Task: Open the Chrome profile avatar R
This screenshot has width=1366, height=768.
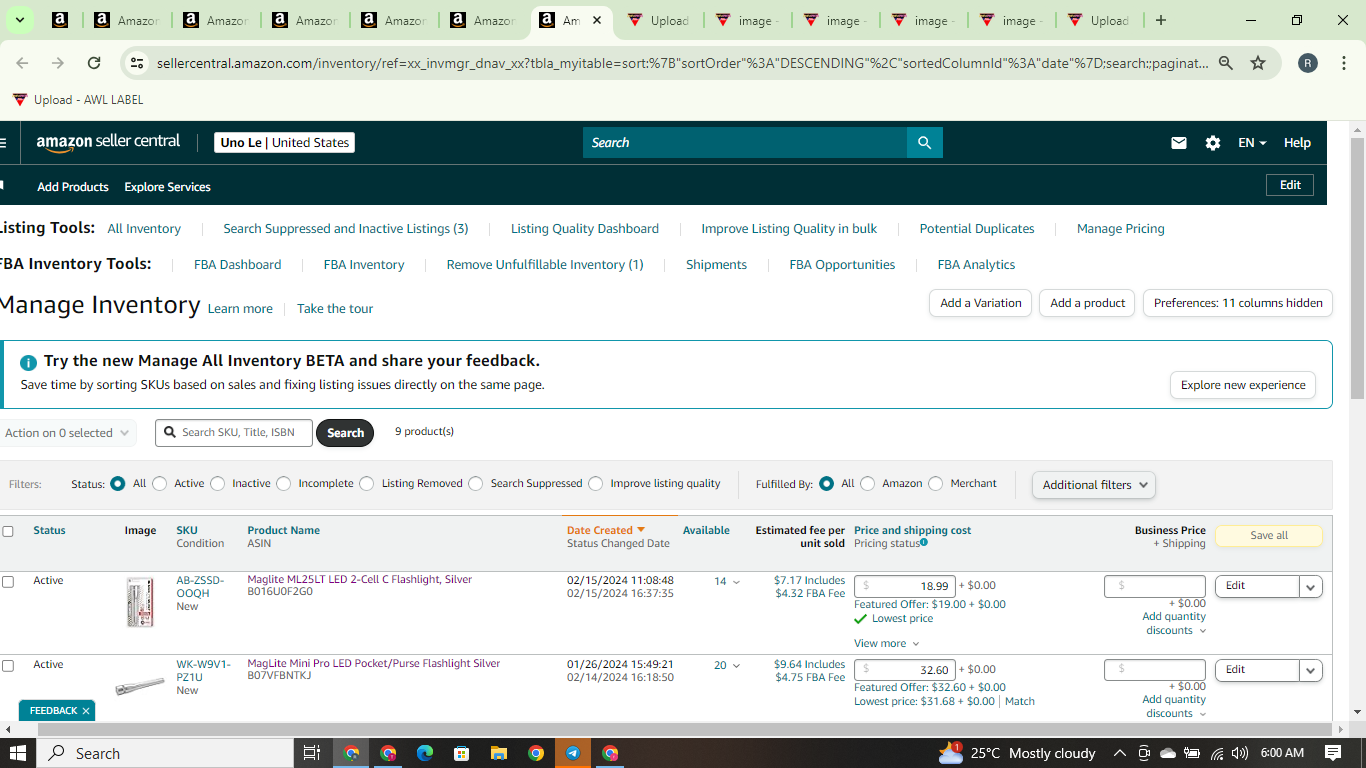Action: (x=1308, y=63)
